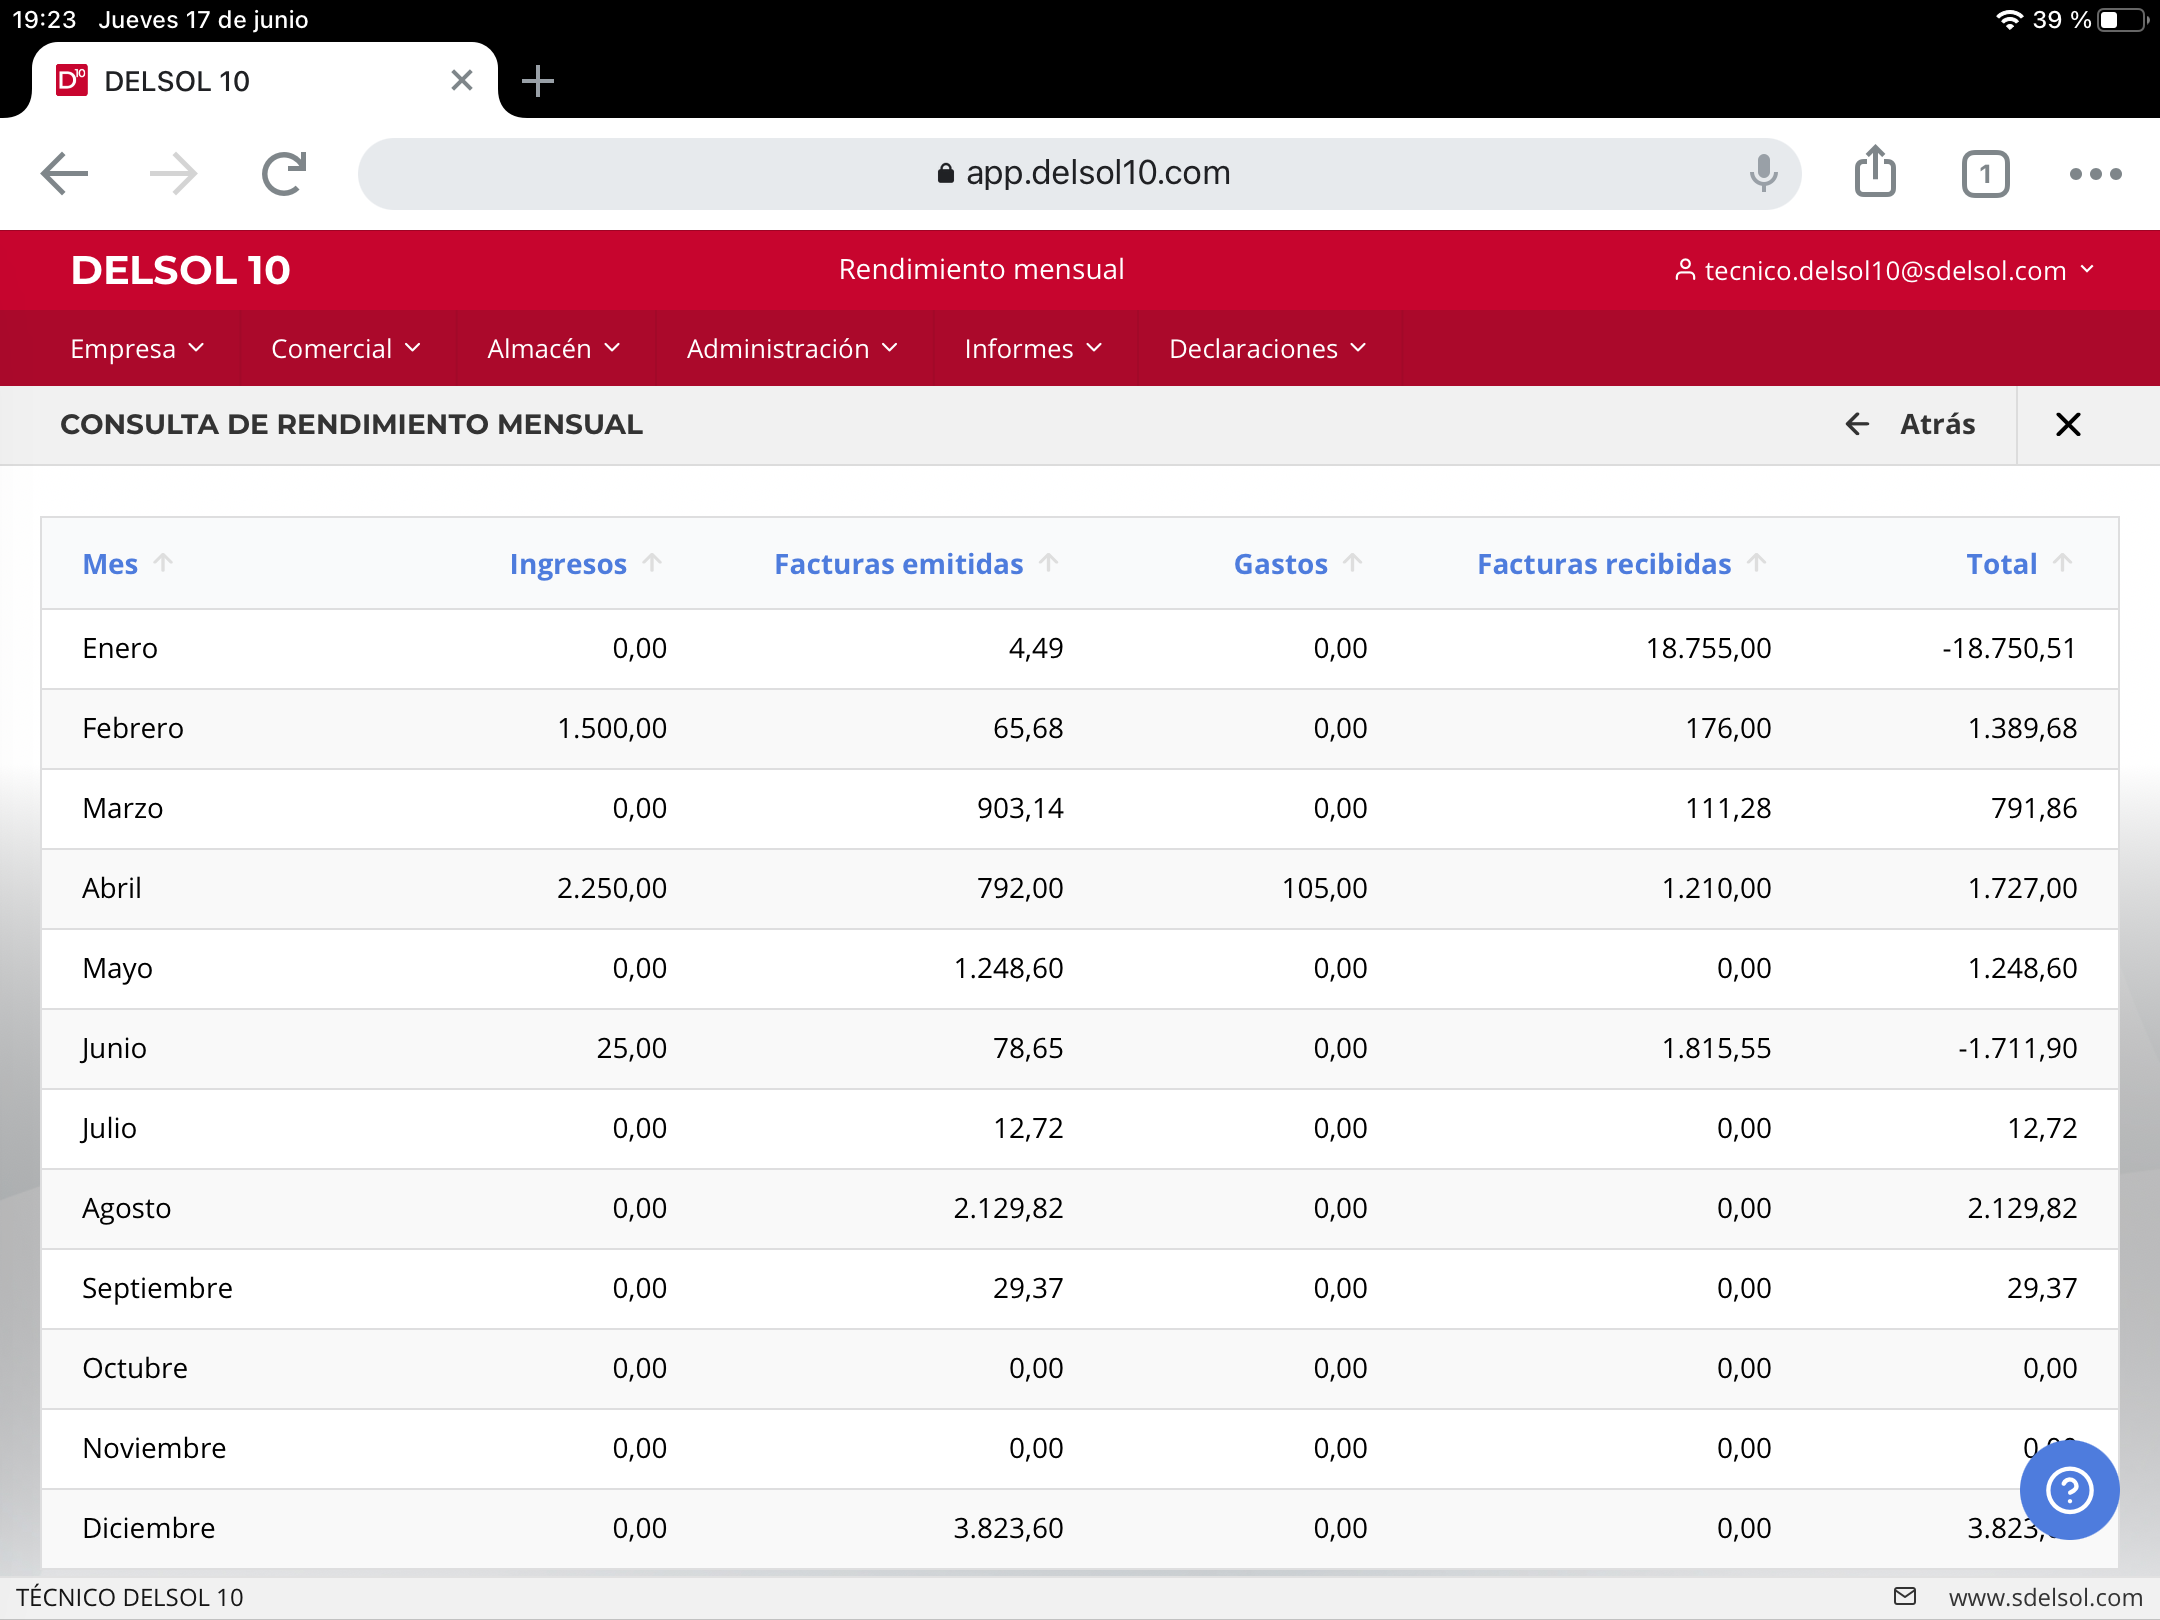The image size is (2160, 1620).
Task: Expand the Administración dropdown menu
Action: tap(792, 349)
